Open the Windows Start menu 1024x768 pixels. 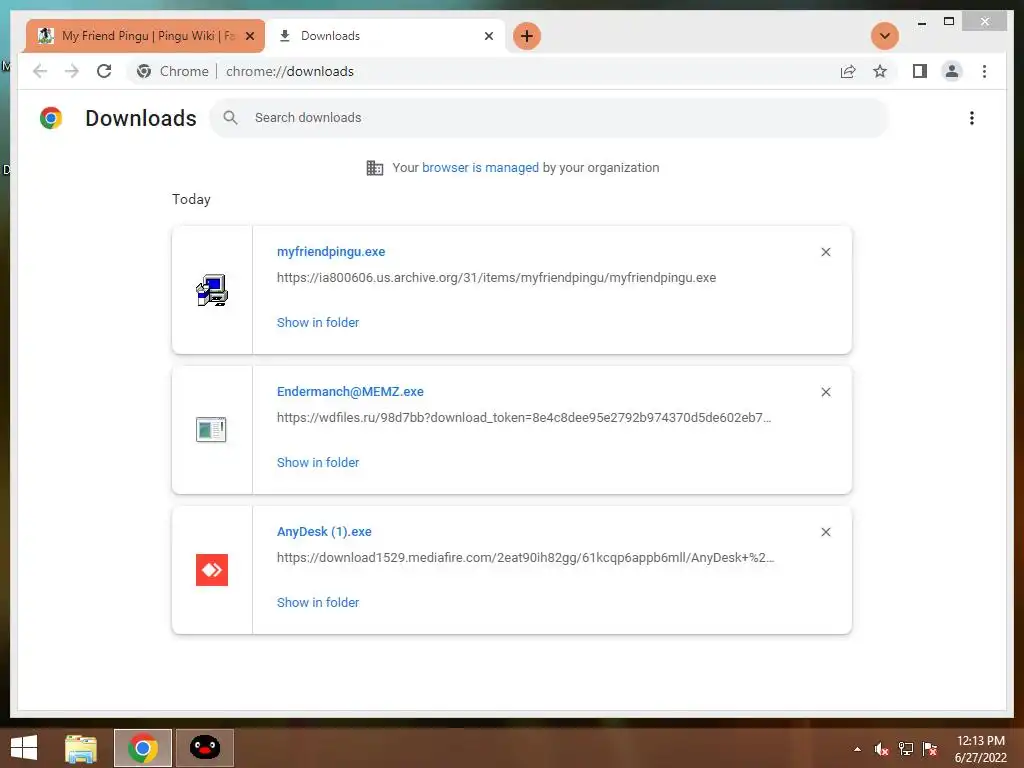click(x=24, y=748)
